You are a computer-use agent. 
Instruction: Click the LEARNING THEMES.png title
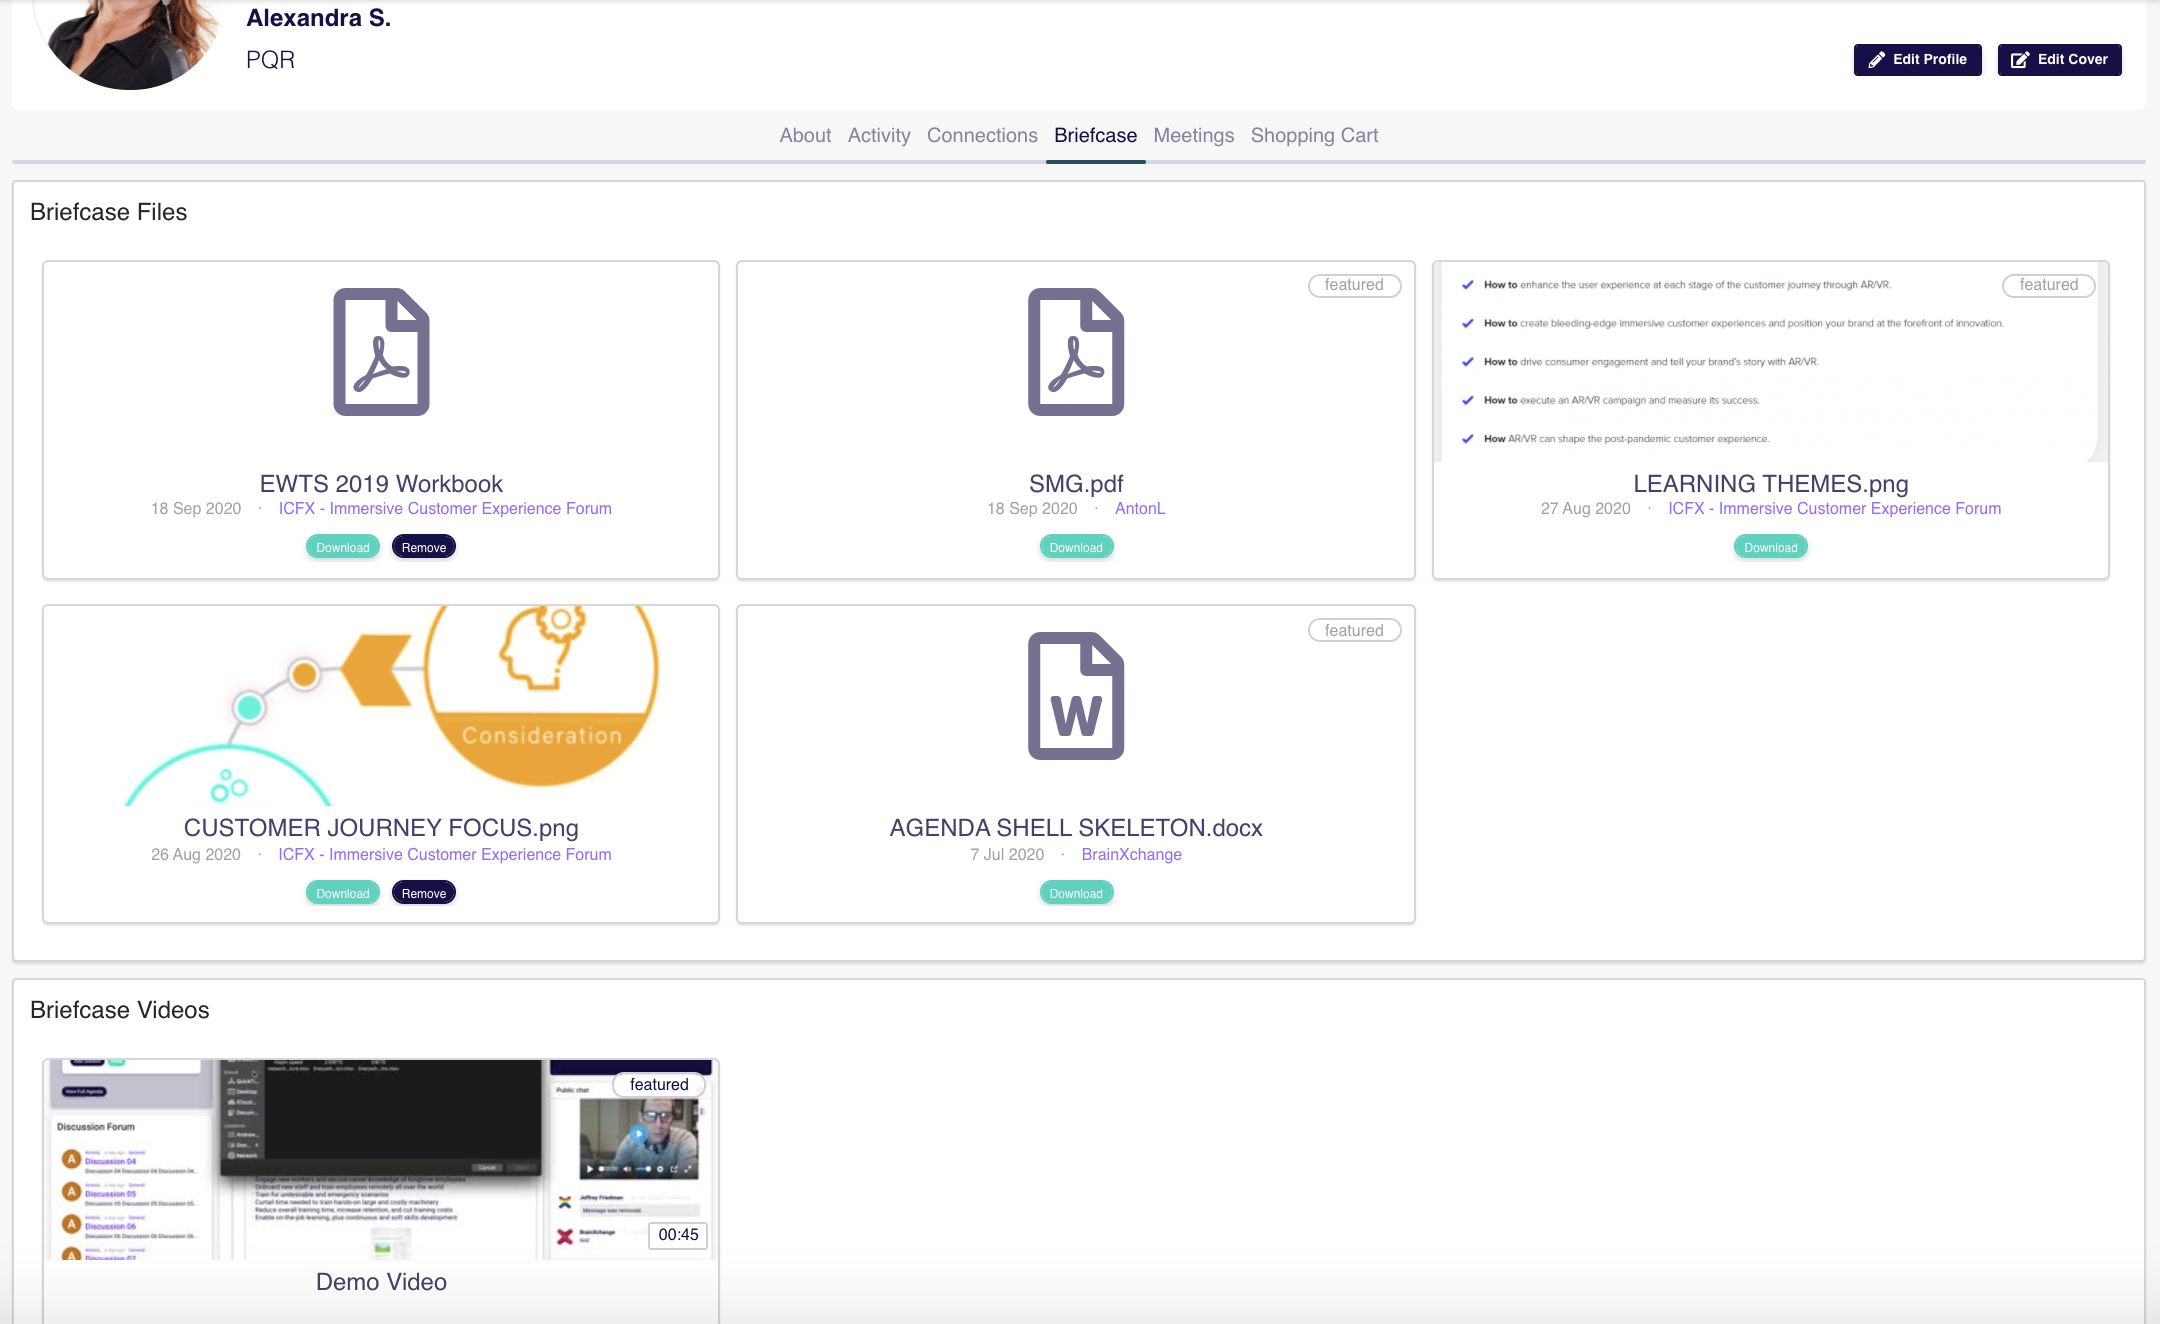1770,484
